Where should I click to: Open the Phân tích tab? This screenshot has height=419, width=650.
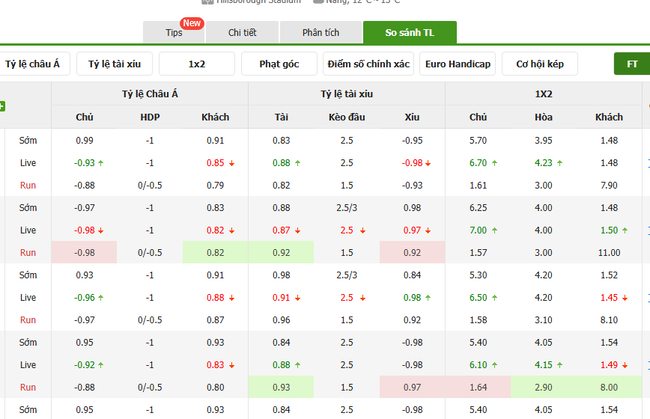(x=320, y=33)
